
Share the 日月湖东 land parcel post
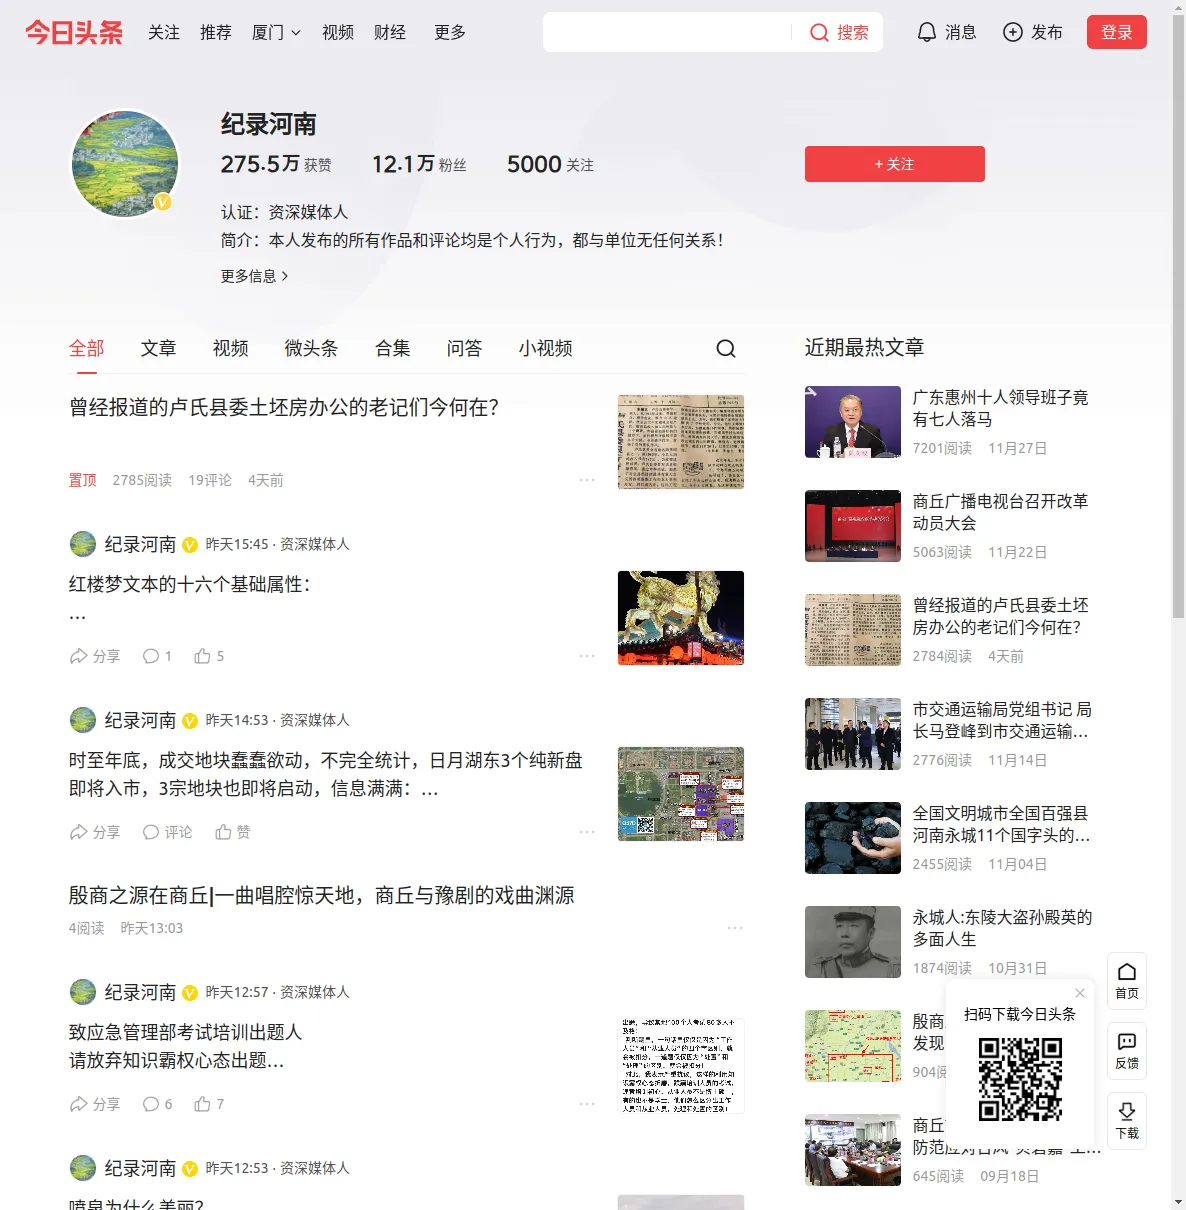click(x=95, y=832)
